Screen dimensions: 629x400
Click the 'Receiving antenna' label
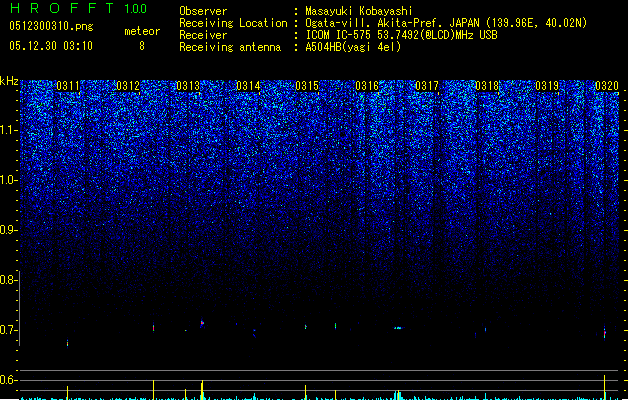click(230, 47)
